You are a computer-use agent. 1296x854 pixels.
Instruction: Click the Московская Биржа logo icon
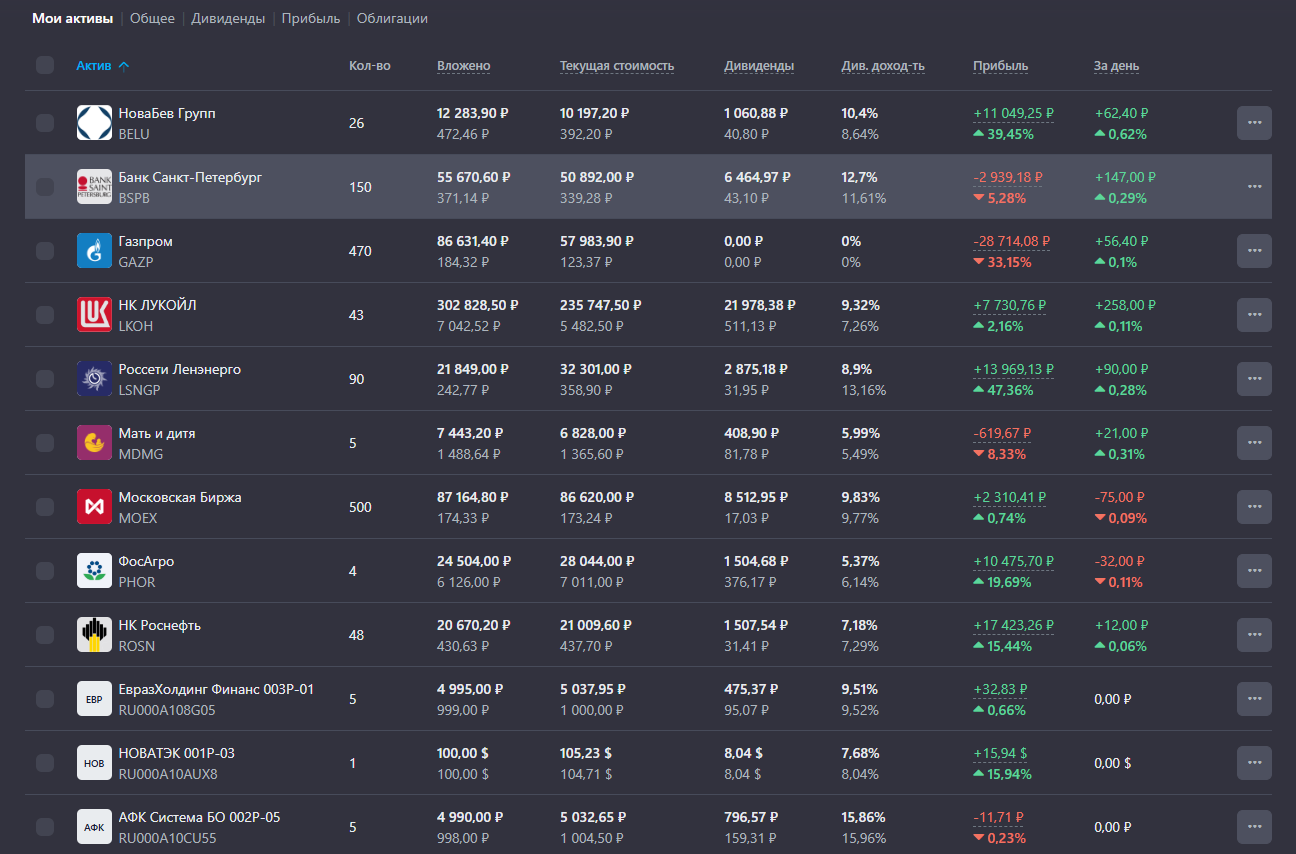tap(94, 507)
